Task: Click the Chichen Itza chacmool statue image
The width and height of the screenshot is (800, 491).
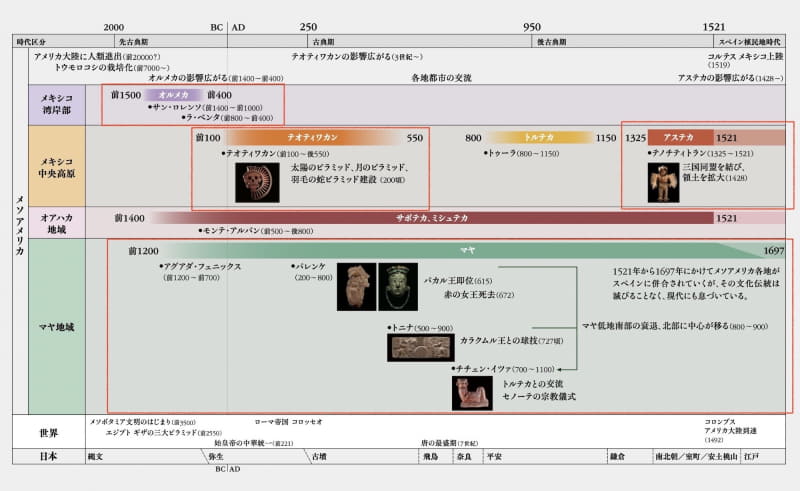Action: point(472,393)
